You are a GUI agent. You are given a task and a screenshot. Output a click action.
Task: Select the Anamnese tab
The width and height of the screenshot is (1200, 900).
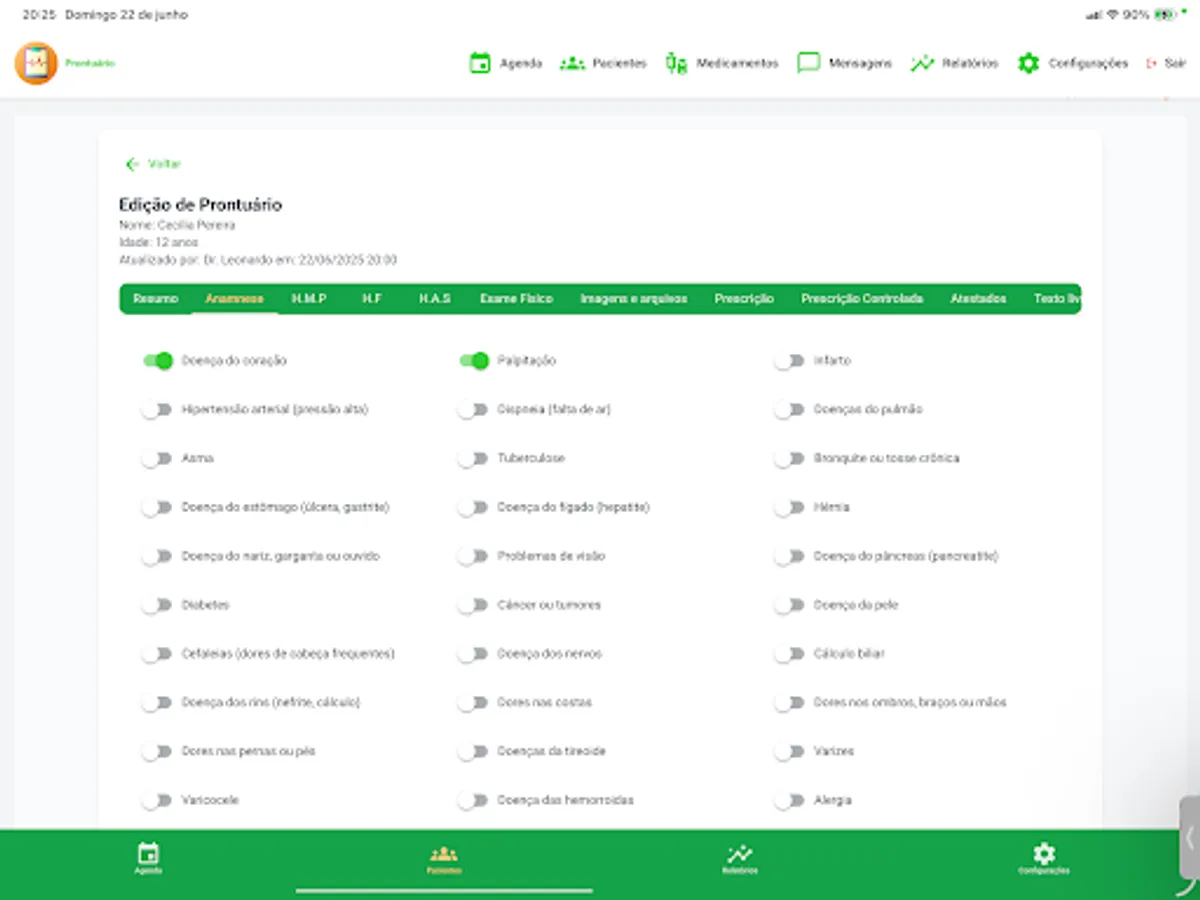234,299
